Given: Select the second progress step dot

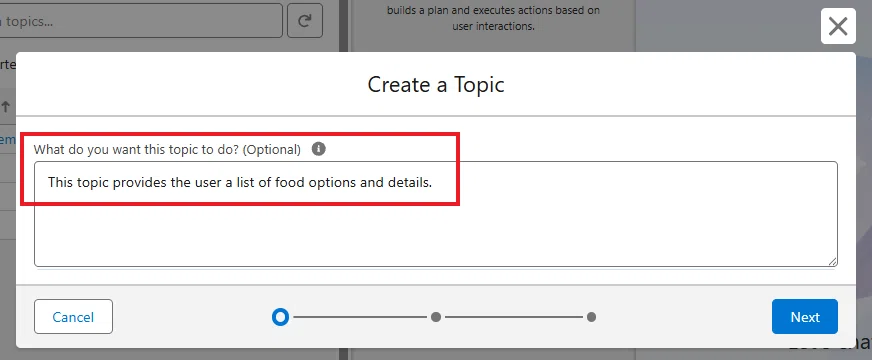Looking at the screenshot, I should coord(436,317).
